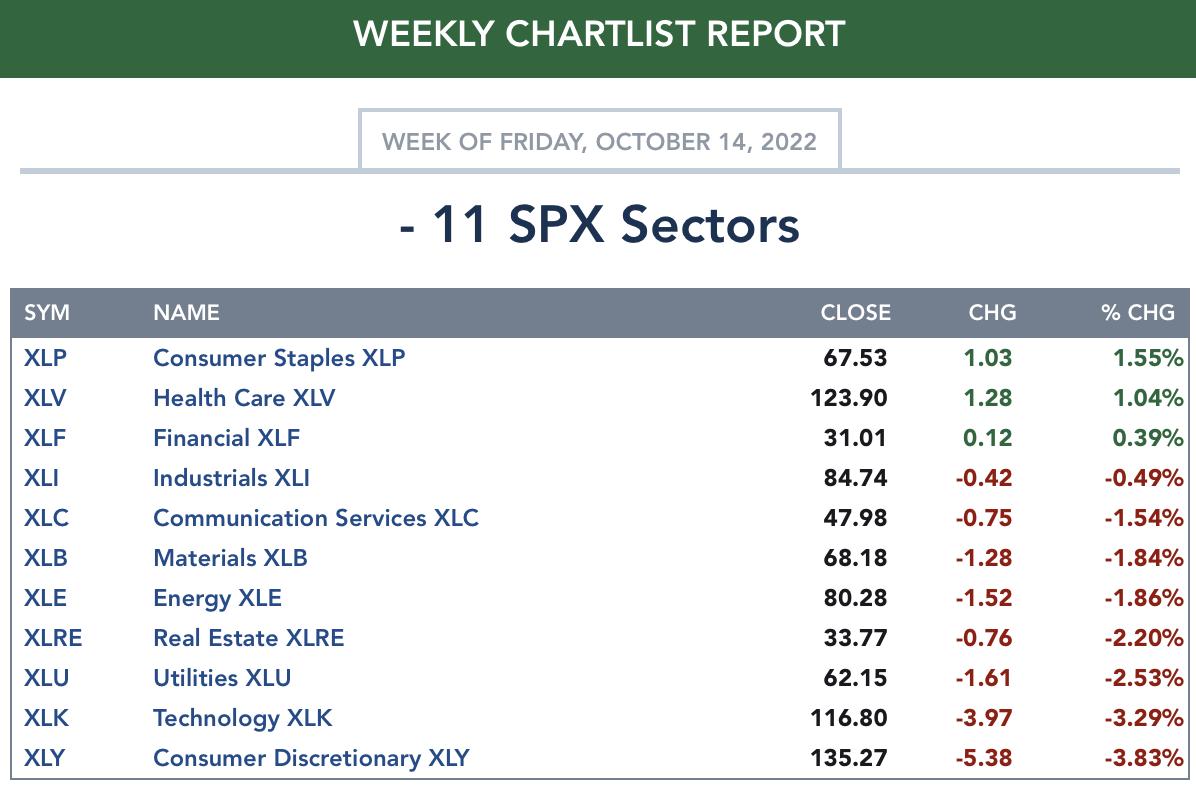The width and height of the screenshot is (1196, 786).
Task: Sort by CHG column header
Action: [992, 312]
